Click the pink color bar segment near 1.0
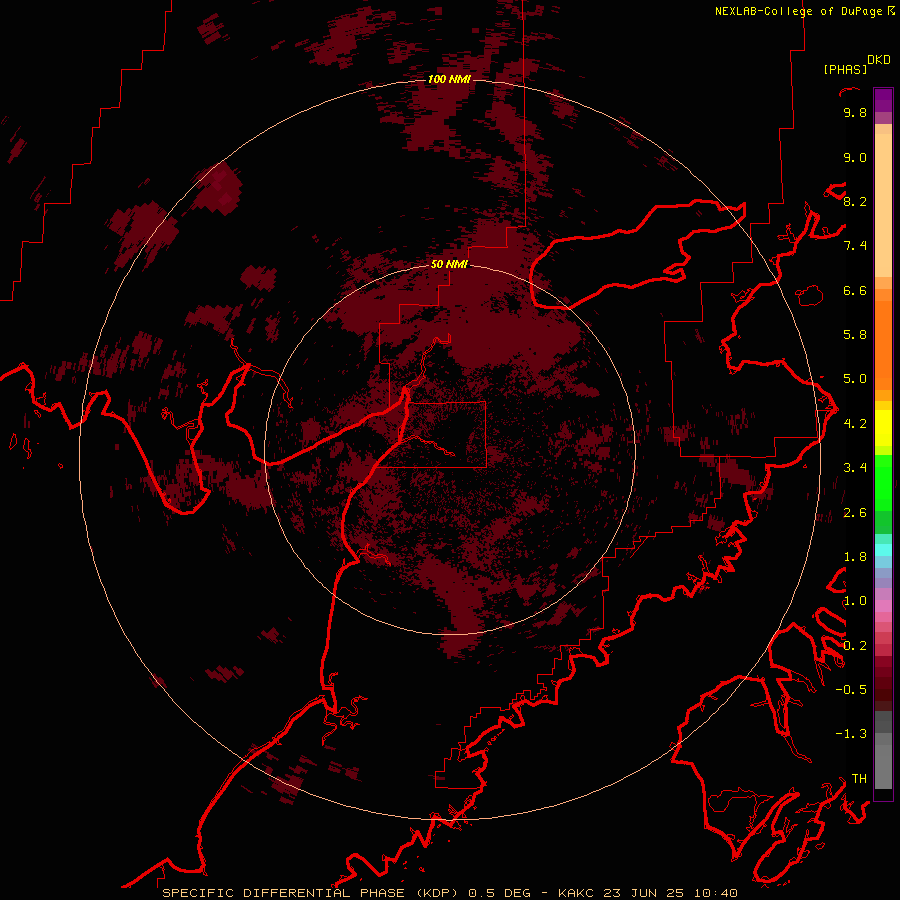The height and width of the screenshot is (900, 900). (x=883, y=606)
